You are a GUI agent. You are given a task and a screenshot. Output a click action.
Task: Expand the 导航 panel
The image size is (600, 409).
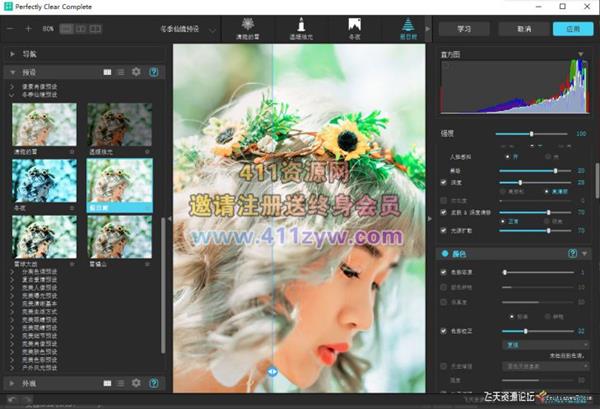pyautogui.click(x=11, y=53)
